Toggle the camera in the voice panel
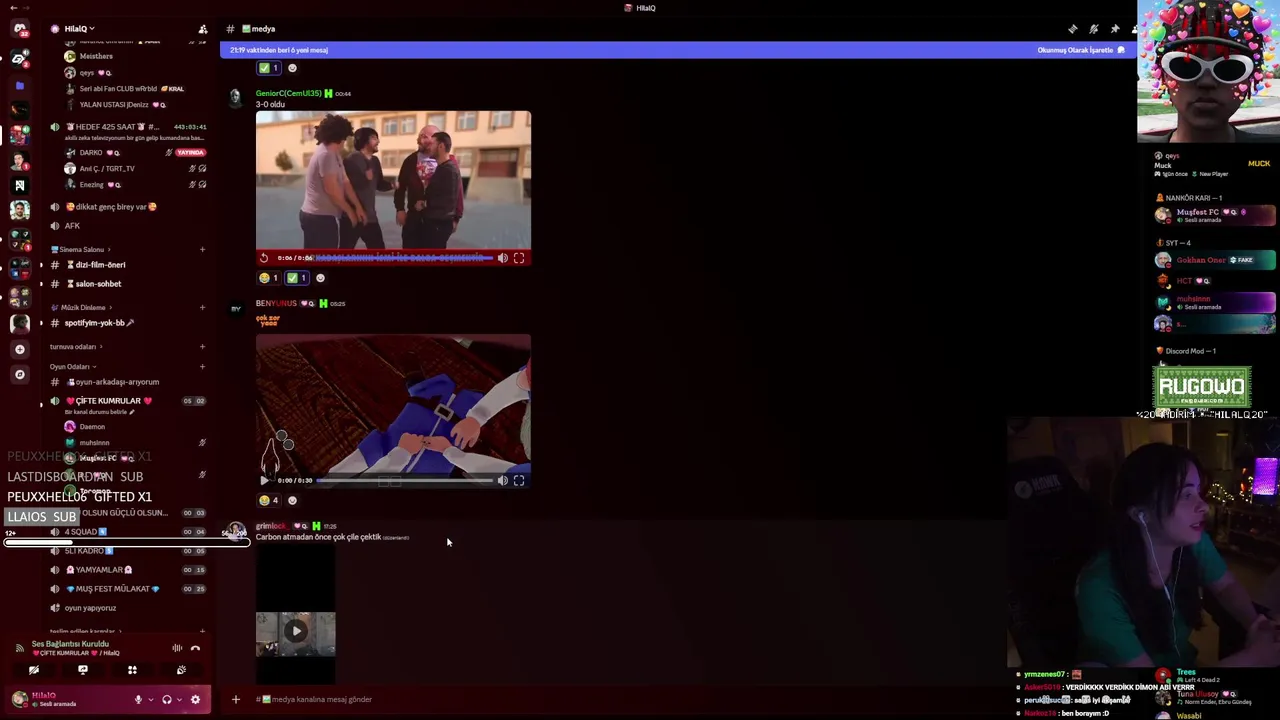This screenshot has height=720, width=1280. click(x=34, y=670)
